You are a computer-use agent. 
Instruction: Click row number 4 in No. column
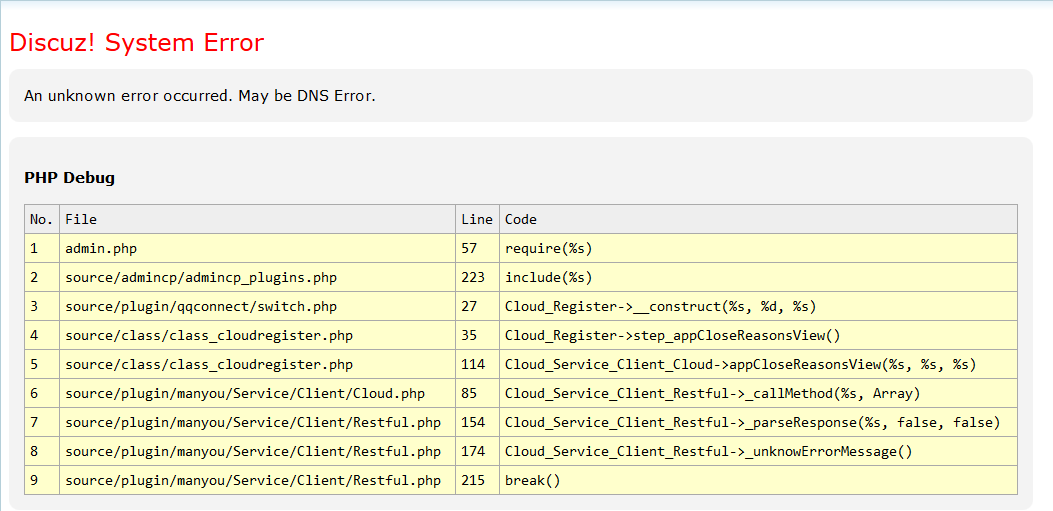[42, 336]
